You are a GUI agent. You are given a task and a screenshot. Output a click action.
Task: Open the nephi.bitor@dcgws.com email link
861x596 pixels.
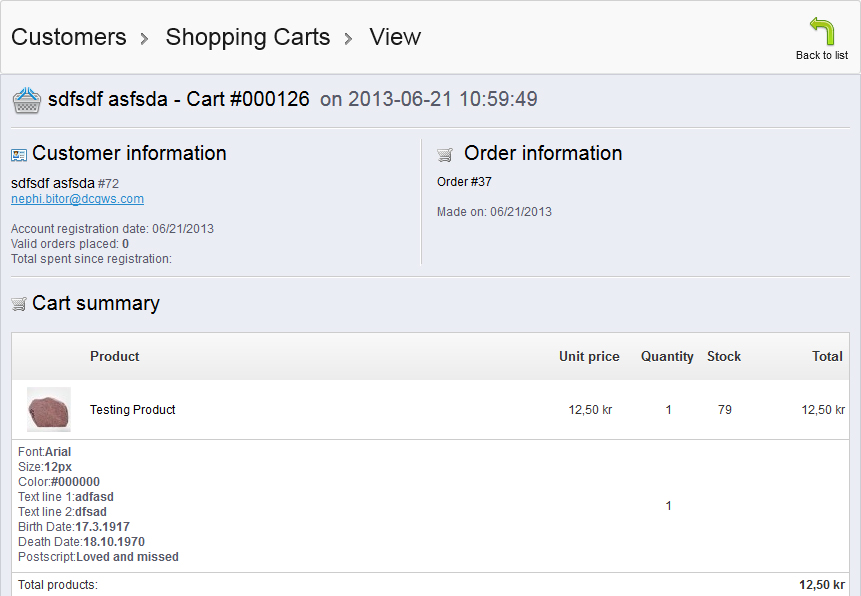click(77, 199)
